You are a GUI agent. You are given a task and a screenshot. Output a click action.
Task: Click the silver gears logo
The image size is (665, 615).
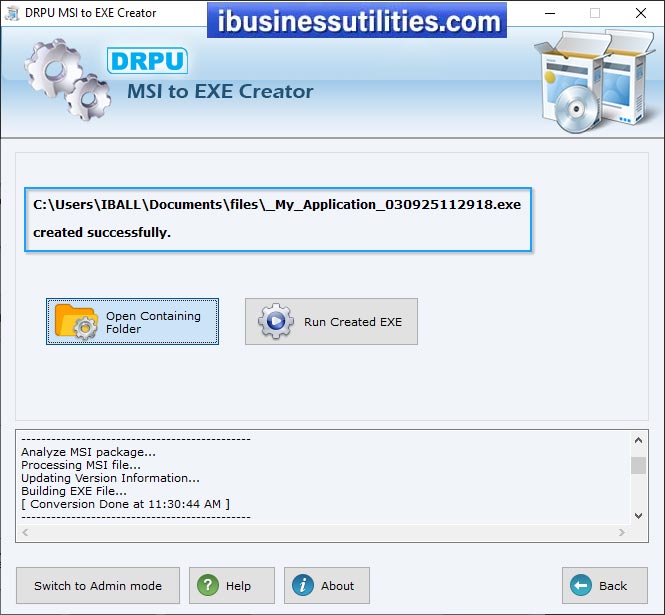[67, 79]
